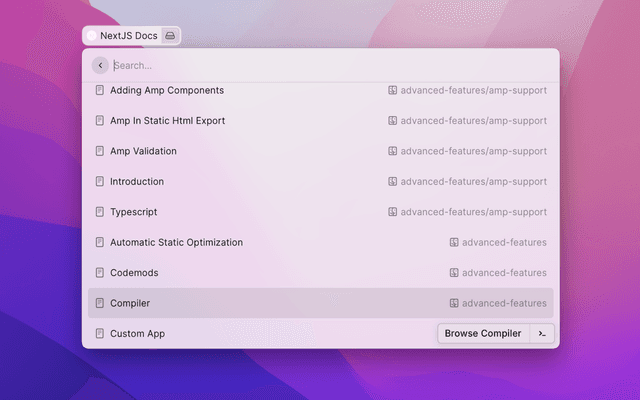Image resolution: width=640 pixels, height=400 pixels.
Task: Click the category icon next to Compiler's advanced-features
Action: (x=454, y=303)
